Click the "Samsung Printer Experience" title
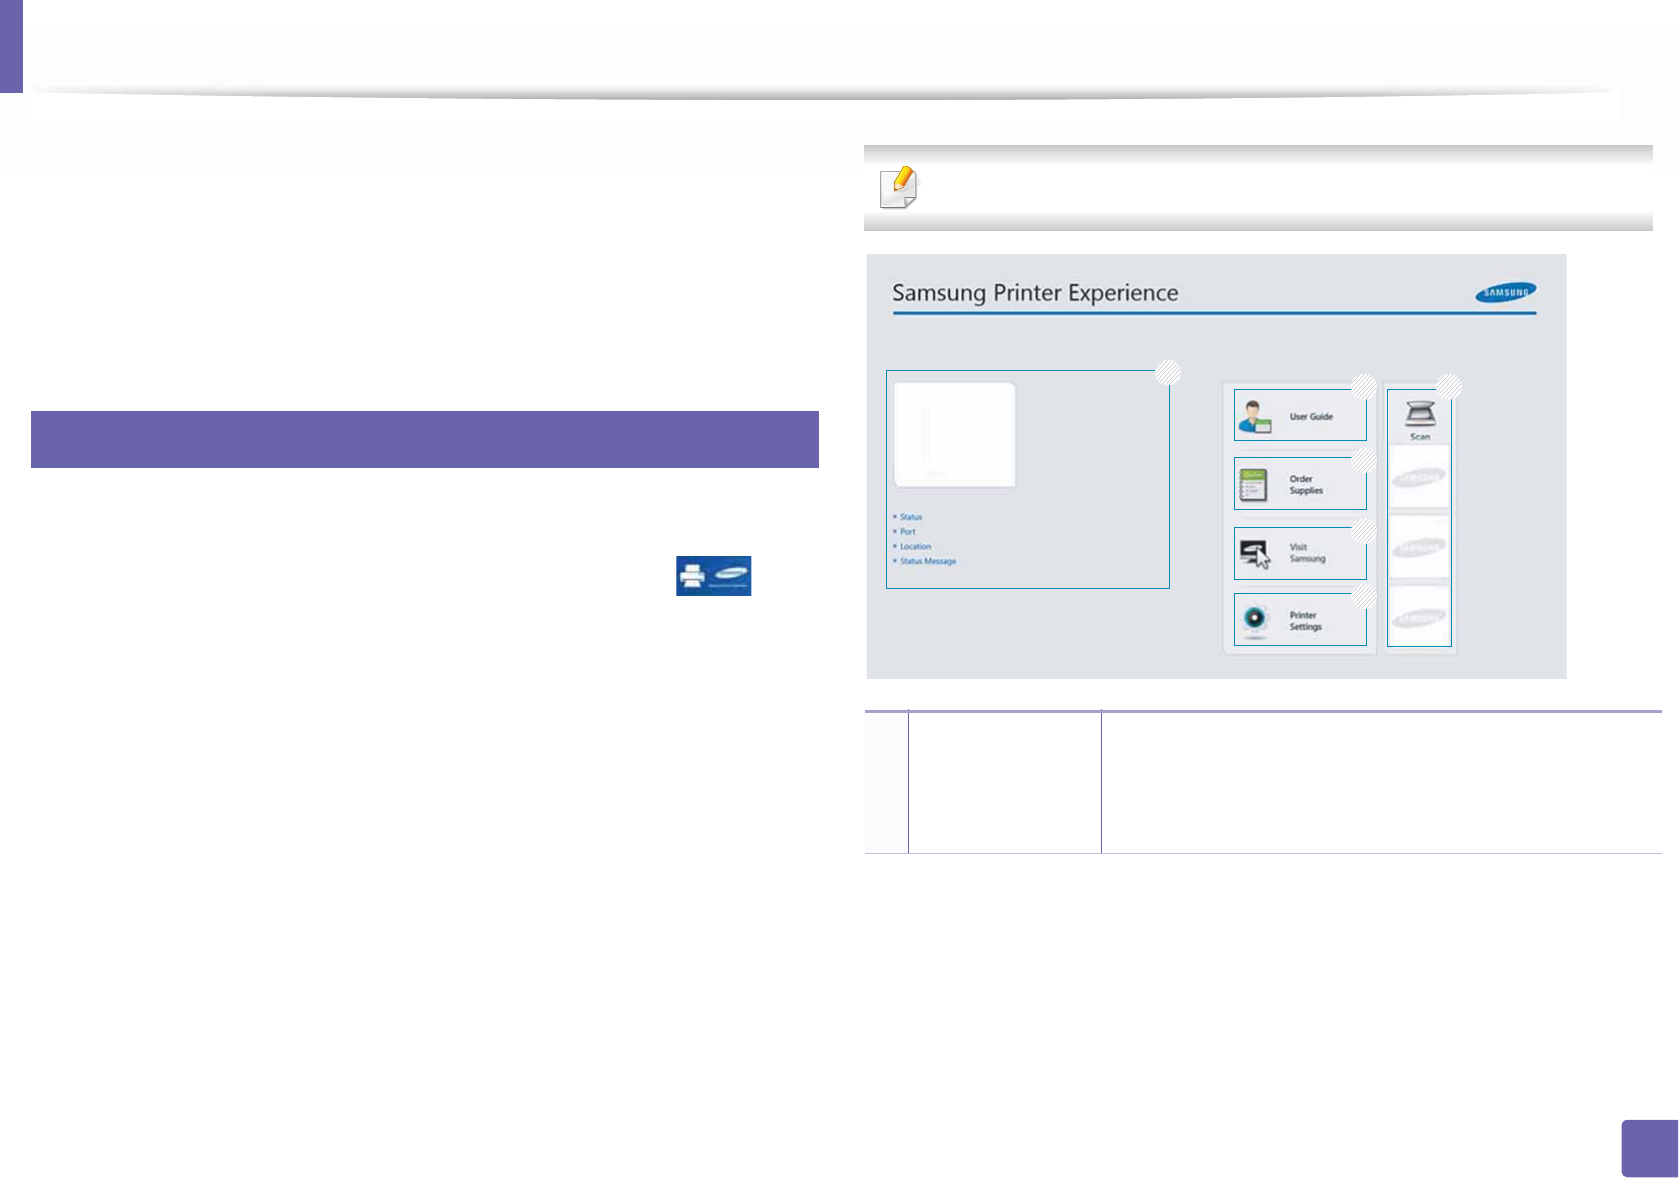This screenshot has width=1679, height=1178. (1035, 293)
